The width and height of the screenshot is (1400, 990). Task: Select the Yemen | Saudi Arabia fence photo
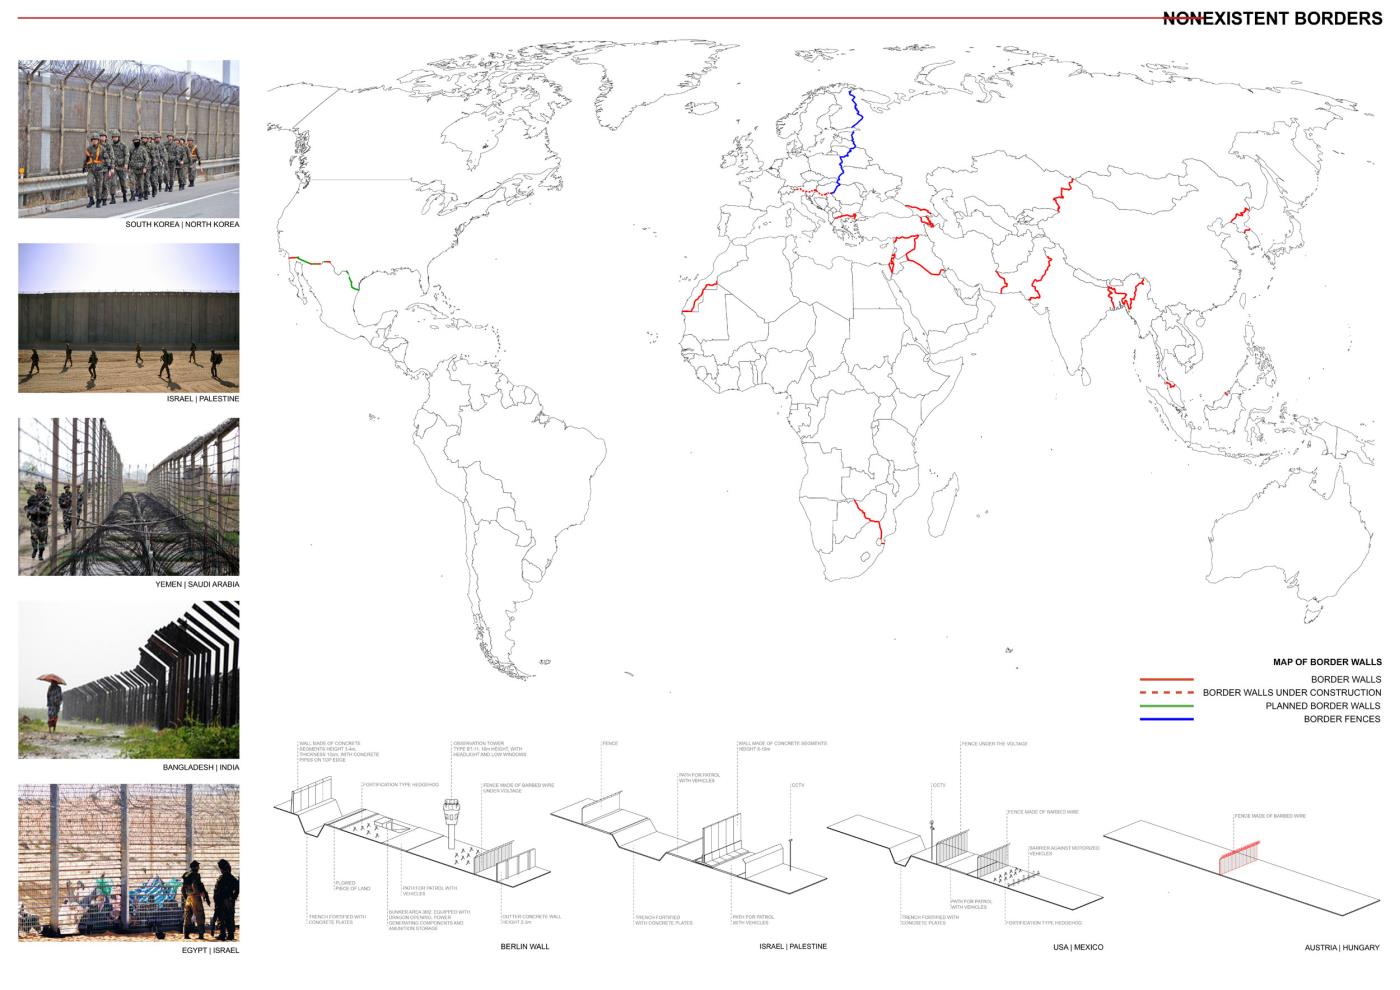(128, 496)
